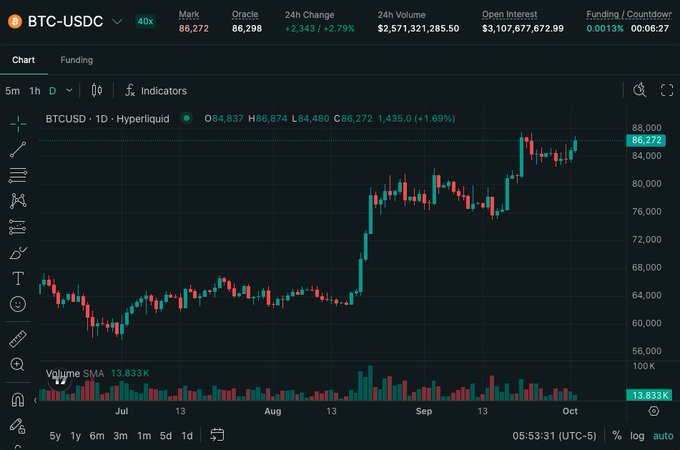Open timezone menu showing UTC-5 clock
Image resolution: width=680 pixels, height=450 pixels.
[554, 436]
